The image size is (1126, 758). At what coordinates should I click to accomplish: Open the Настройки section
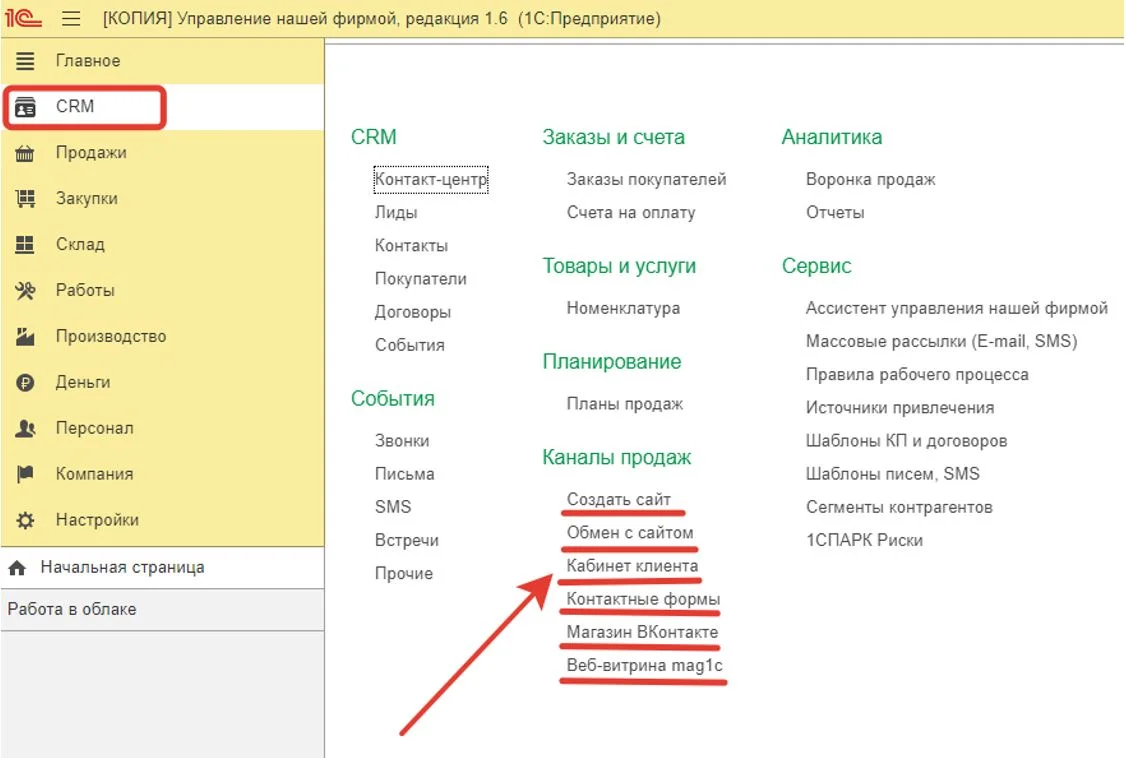point(162,520)
